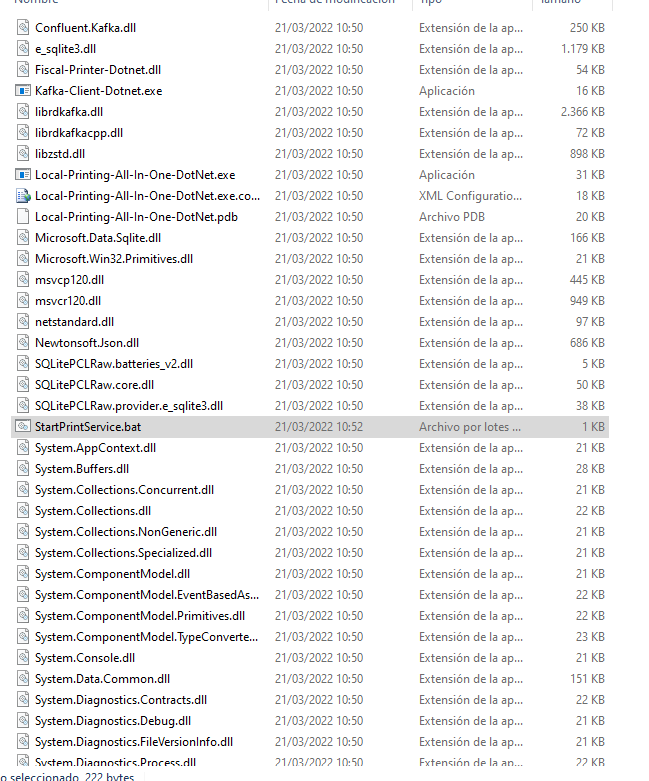Select file name e_sqlite3.dll
The image size is (649, 781).
click(65, 49)
